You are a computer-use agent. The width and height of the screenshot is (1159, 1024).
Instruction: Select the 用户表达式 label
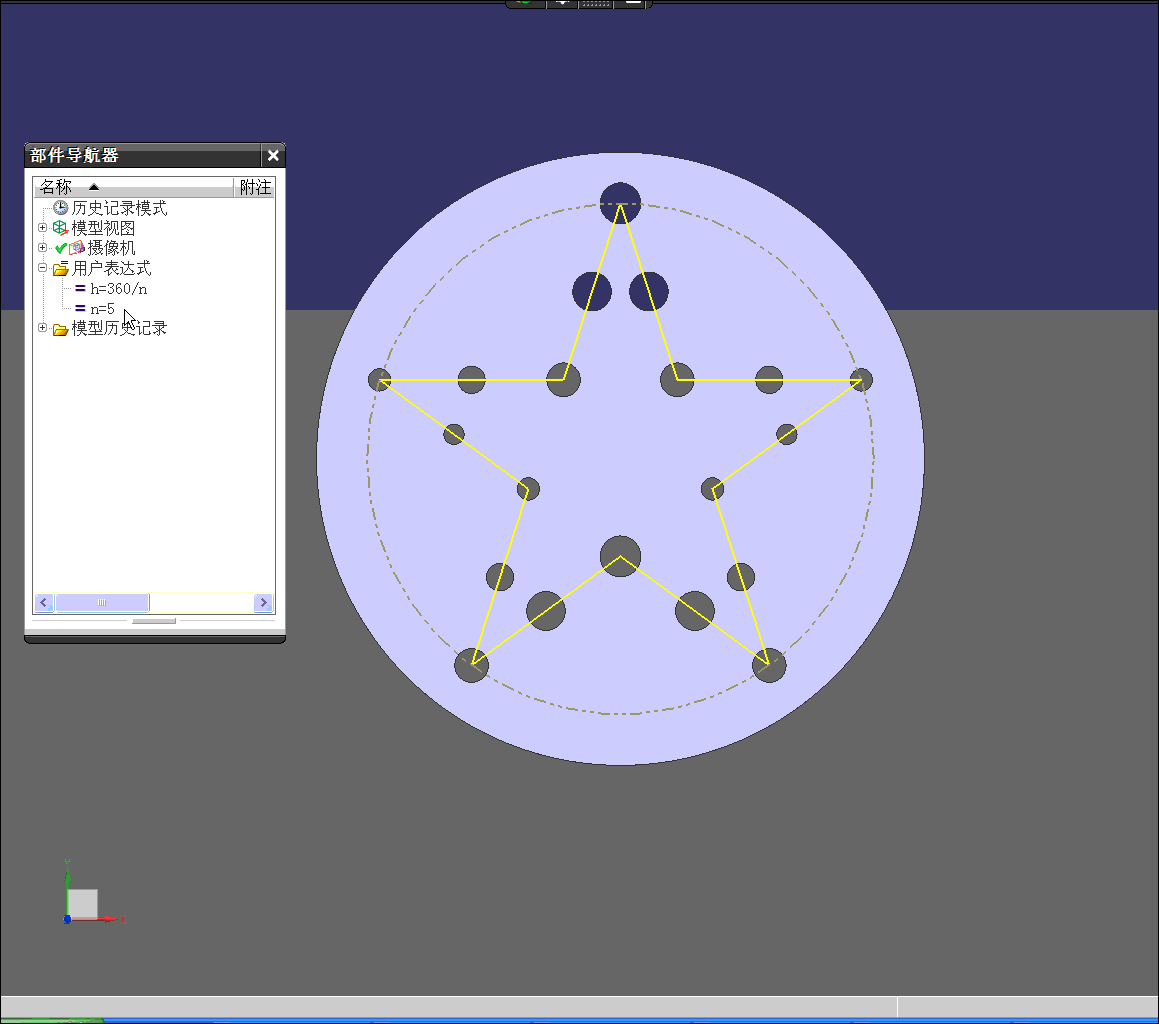[x=112, y=268]
